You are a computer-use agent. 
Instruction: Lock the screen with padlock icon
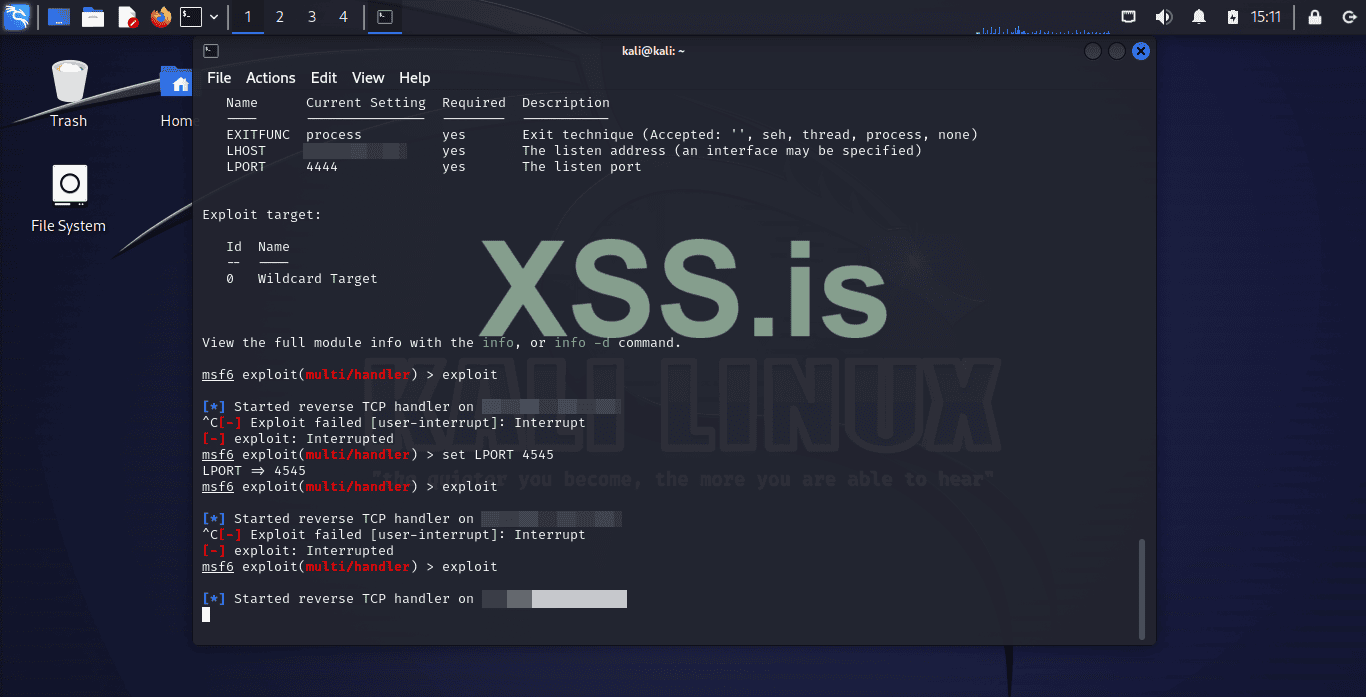click(1315, 17)
